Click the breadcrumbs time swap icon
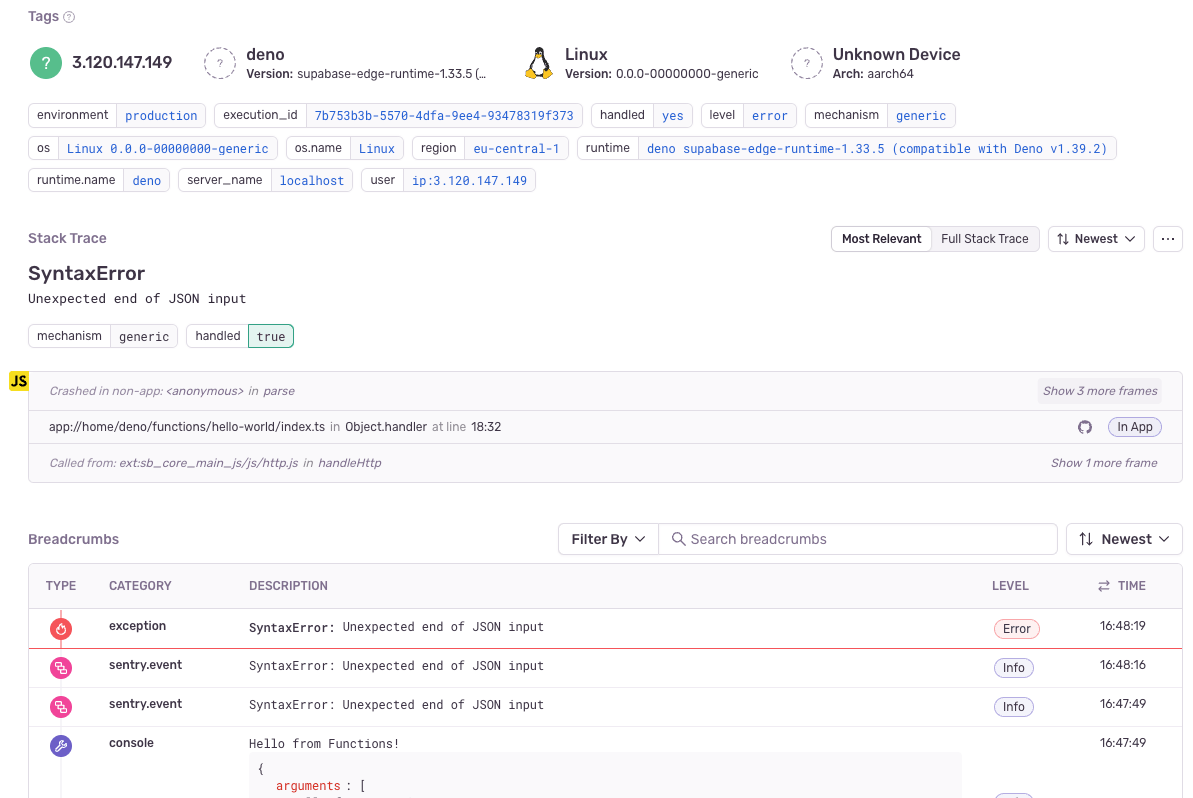This screenshot has width=1193, height=798. (x=1104, y=586)
